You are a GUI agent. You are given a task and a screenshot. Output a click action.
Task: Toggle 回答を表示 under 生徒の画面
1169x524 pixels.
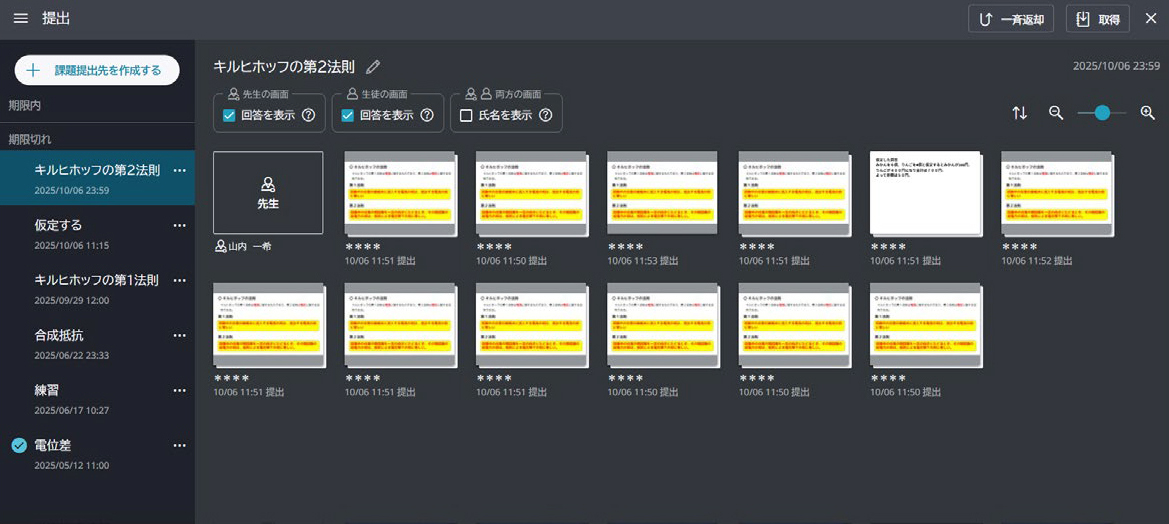347,116
